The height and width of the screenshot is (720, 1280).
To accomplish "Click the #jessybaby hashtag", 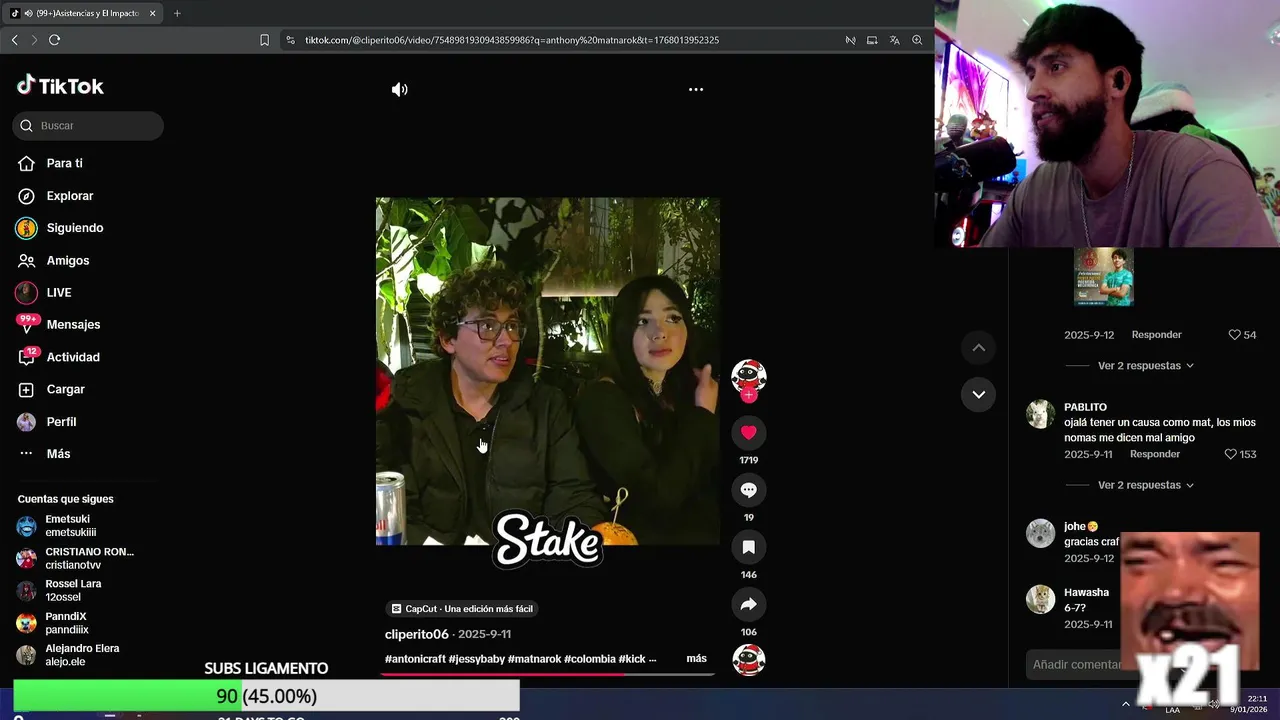I will 476,659.
